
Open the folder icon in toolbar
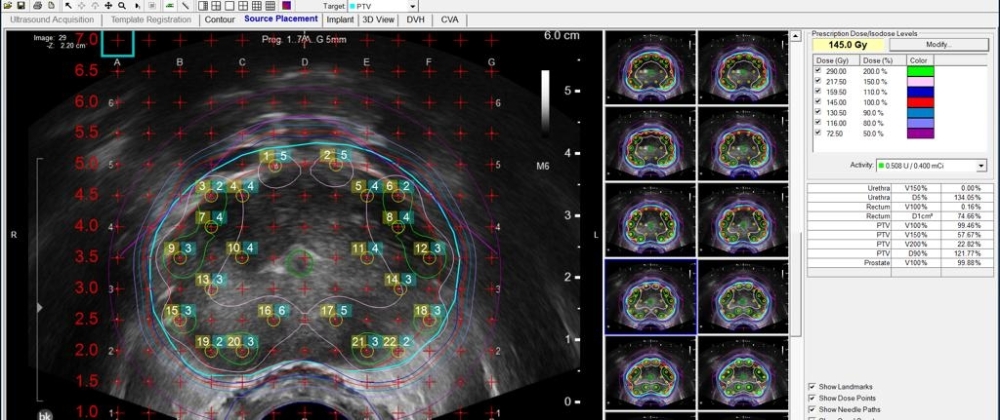point(8,5)
